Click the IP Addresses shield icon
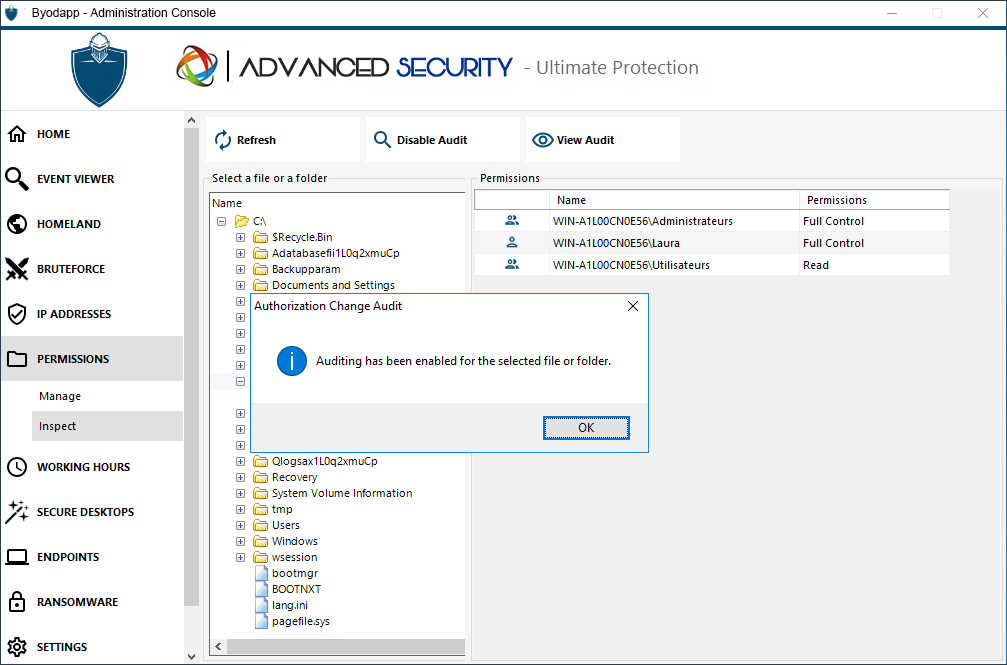1007x665 pixels. point(17,314)
